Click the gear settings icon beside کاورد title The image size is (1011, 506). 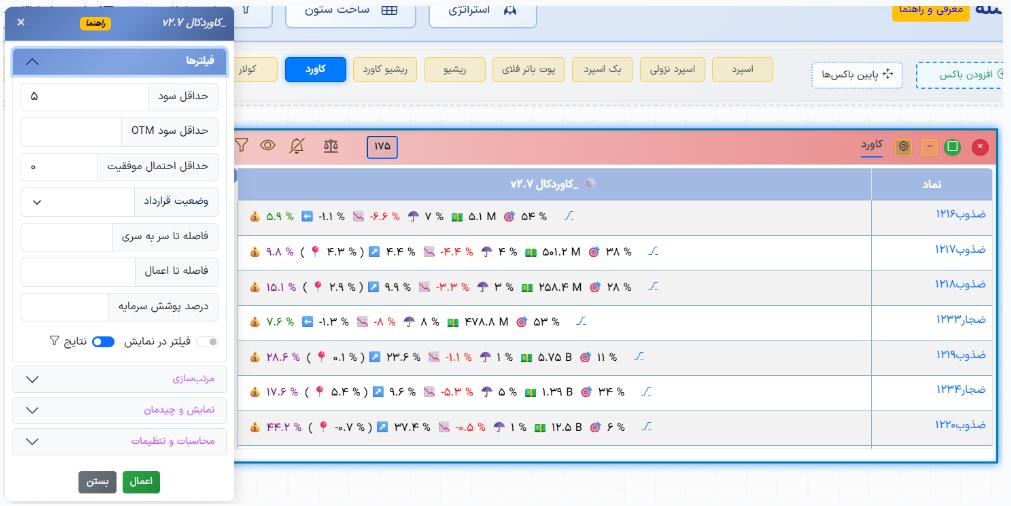[x=903, y=147]
